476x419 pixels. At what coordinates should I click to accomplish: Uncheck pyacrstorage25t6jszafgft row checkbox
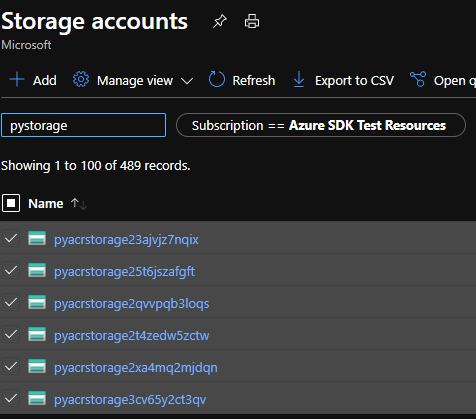point(11,270)
